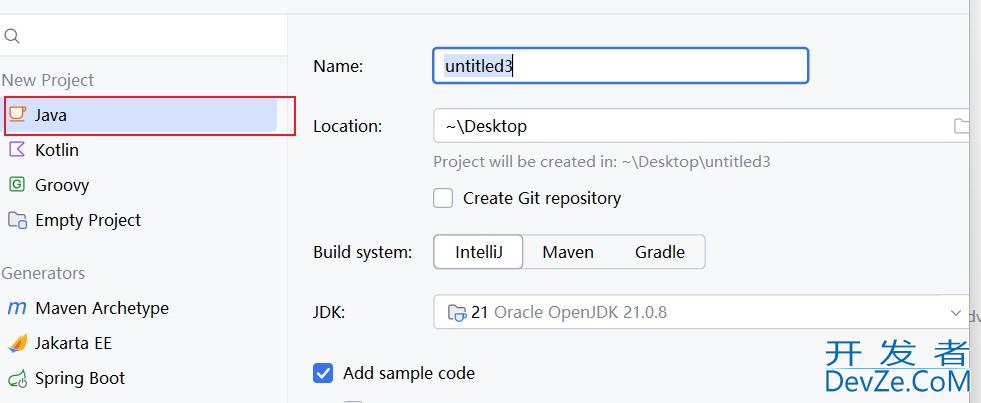Select the Empty Project folder icon
This screenshot has height=403, width=981.
click(x=17, y=220)
